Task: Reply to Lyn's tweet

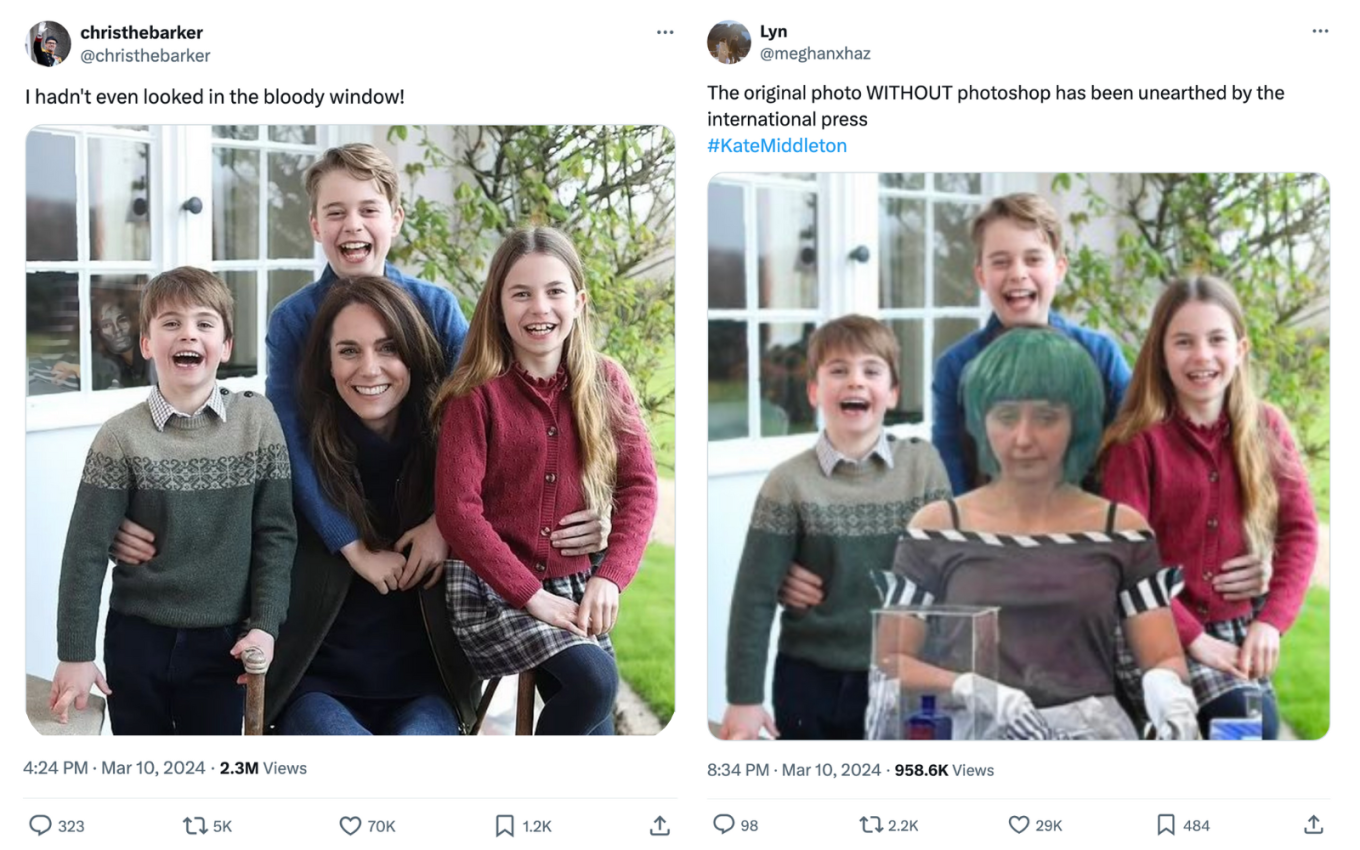Action: [x=723, y=824]
